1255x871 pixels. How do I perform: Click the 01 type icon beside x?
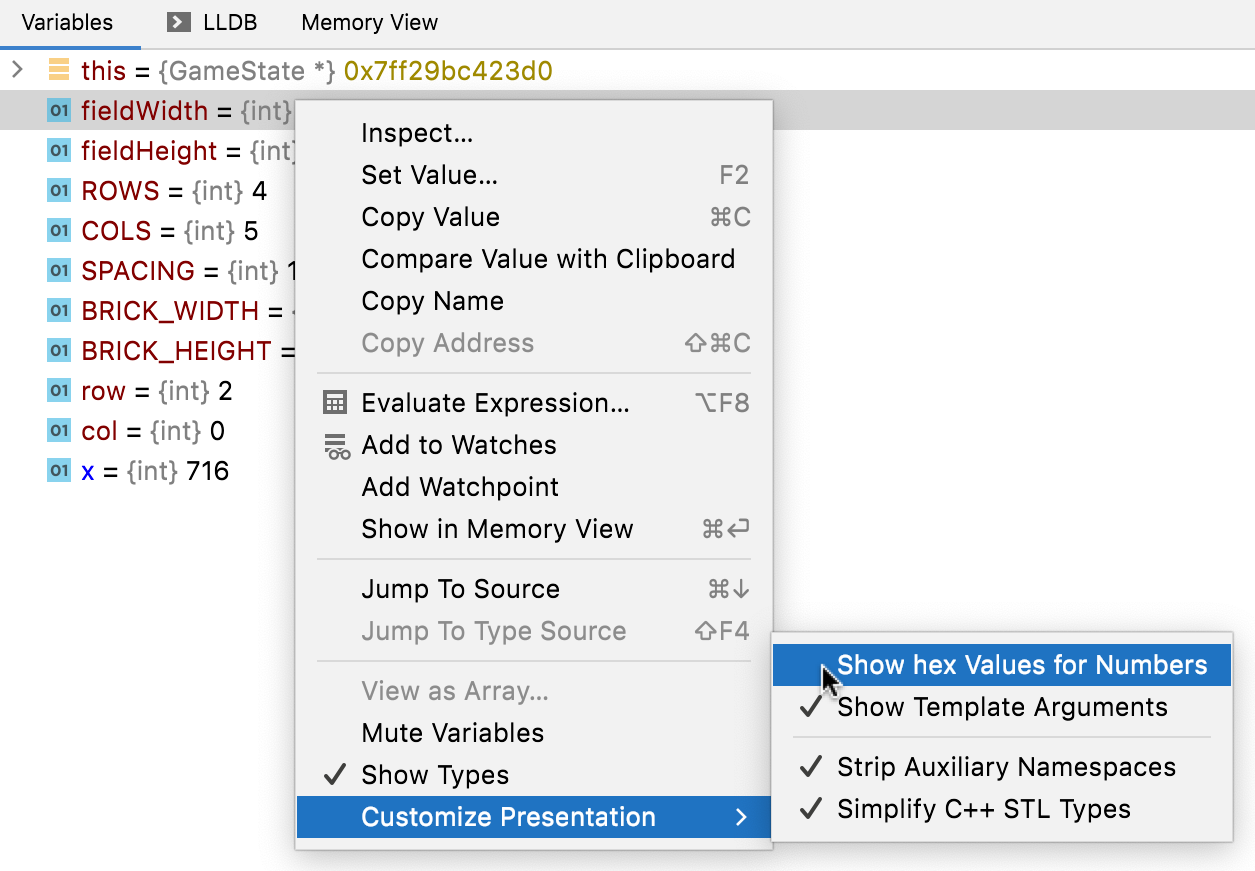click(x=59, y=470)
